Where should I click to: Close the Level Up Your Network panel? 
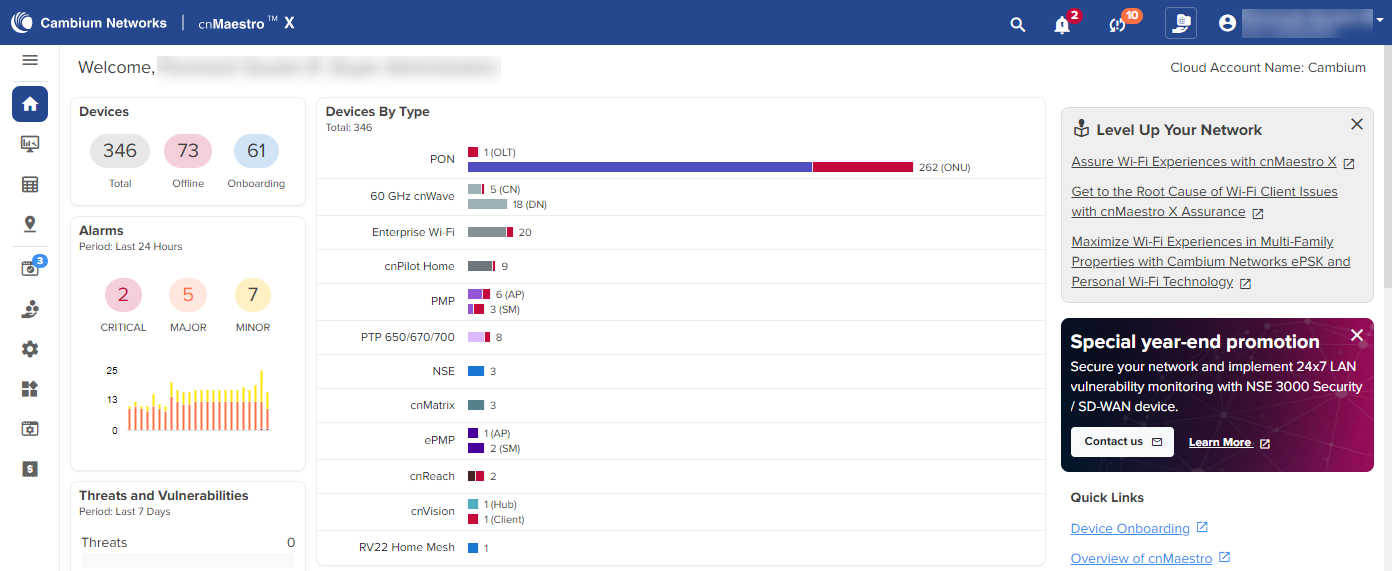(x=1356, y=125)
